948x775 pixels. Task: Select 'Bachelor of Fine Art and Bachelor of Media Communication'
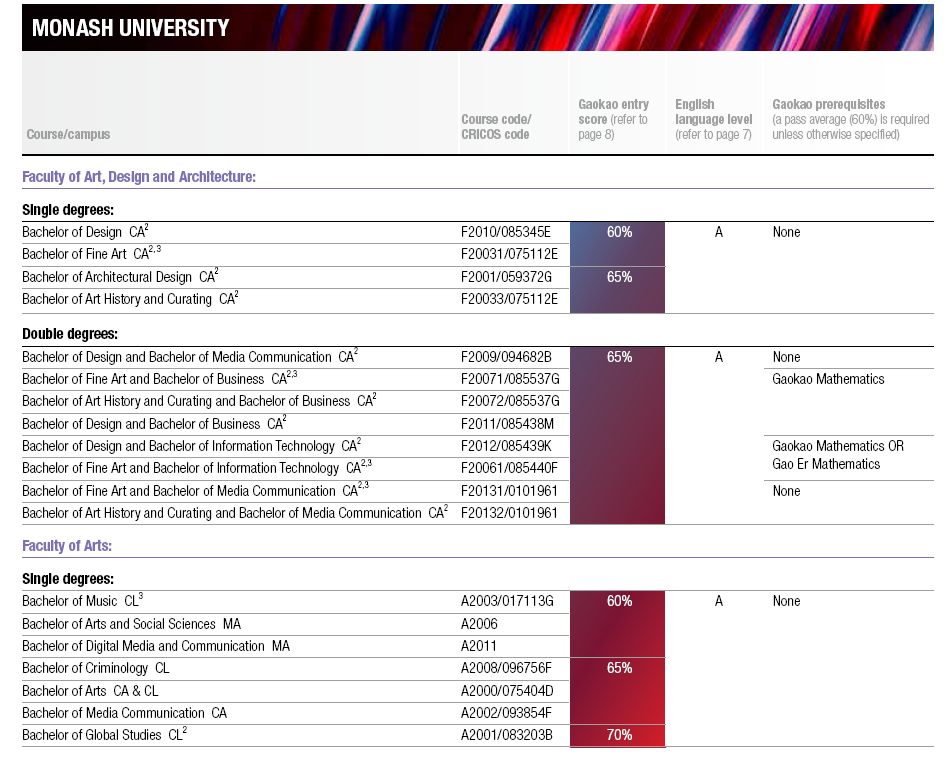point(196,491)
